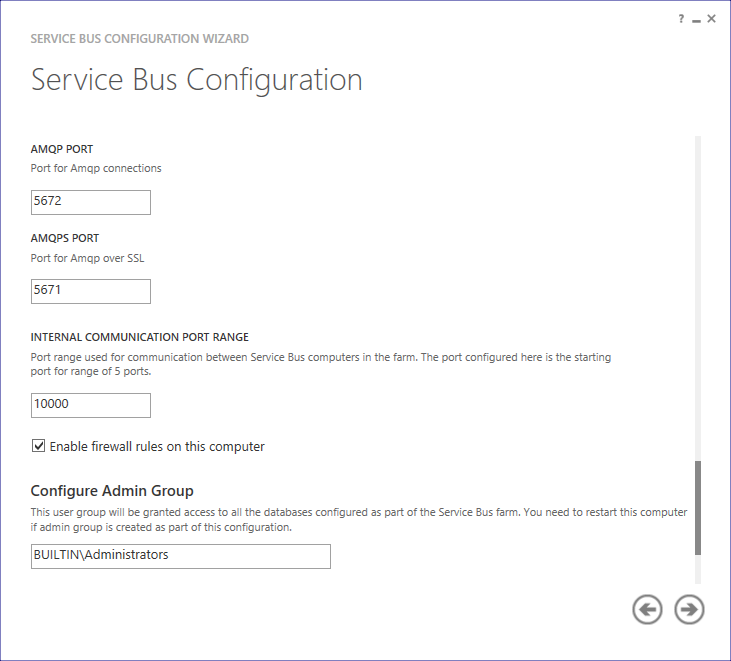Click the next arrow wizard button
This screenshot has width=731, height=661.
pyautogui.click(x=689, y=609)
